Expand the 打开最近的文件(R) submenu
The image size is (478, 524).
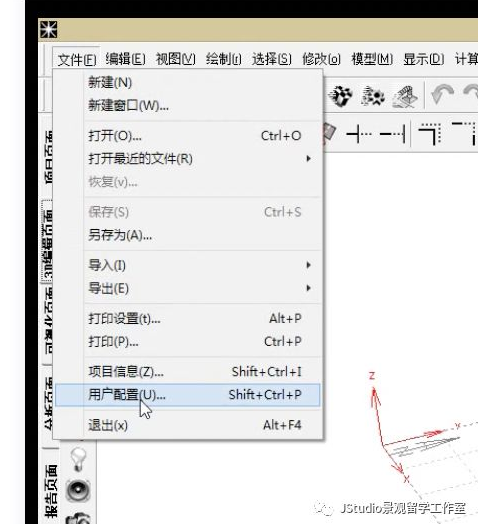tap(188, 159)
